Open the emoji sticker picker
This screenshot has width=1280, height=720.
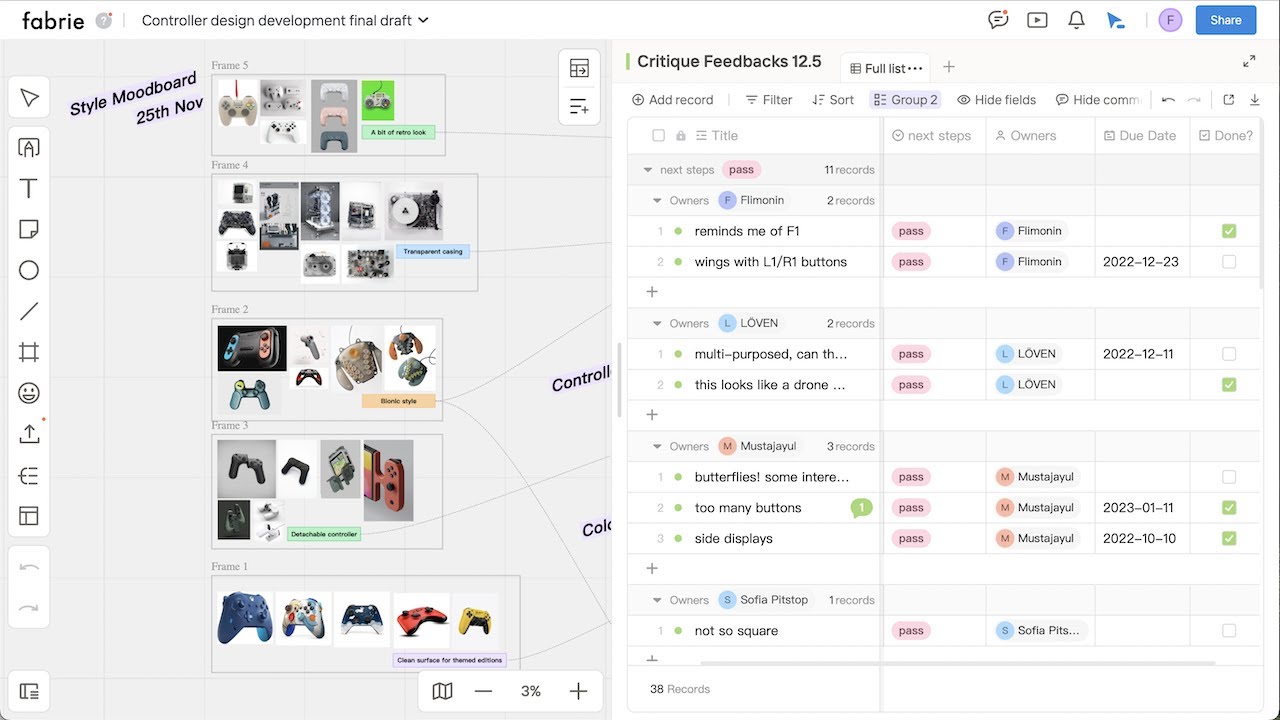tap(29, 393)
